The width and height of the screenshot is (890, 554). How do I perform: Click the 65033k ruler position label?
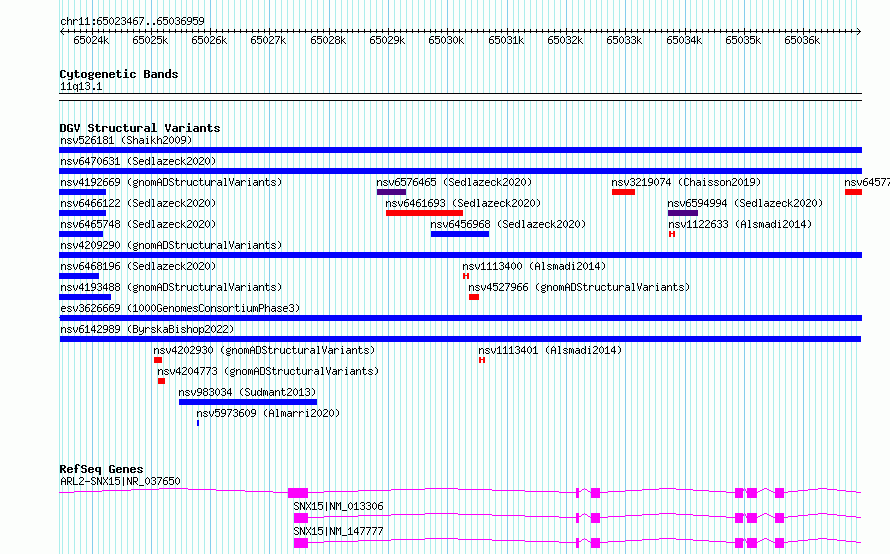[624, 40]
